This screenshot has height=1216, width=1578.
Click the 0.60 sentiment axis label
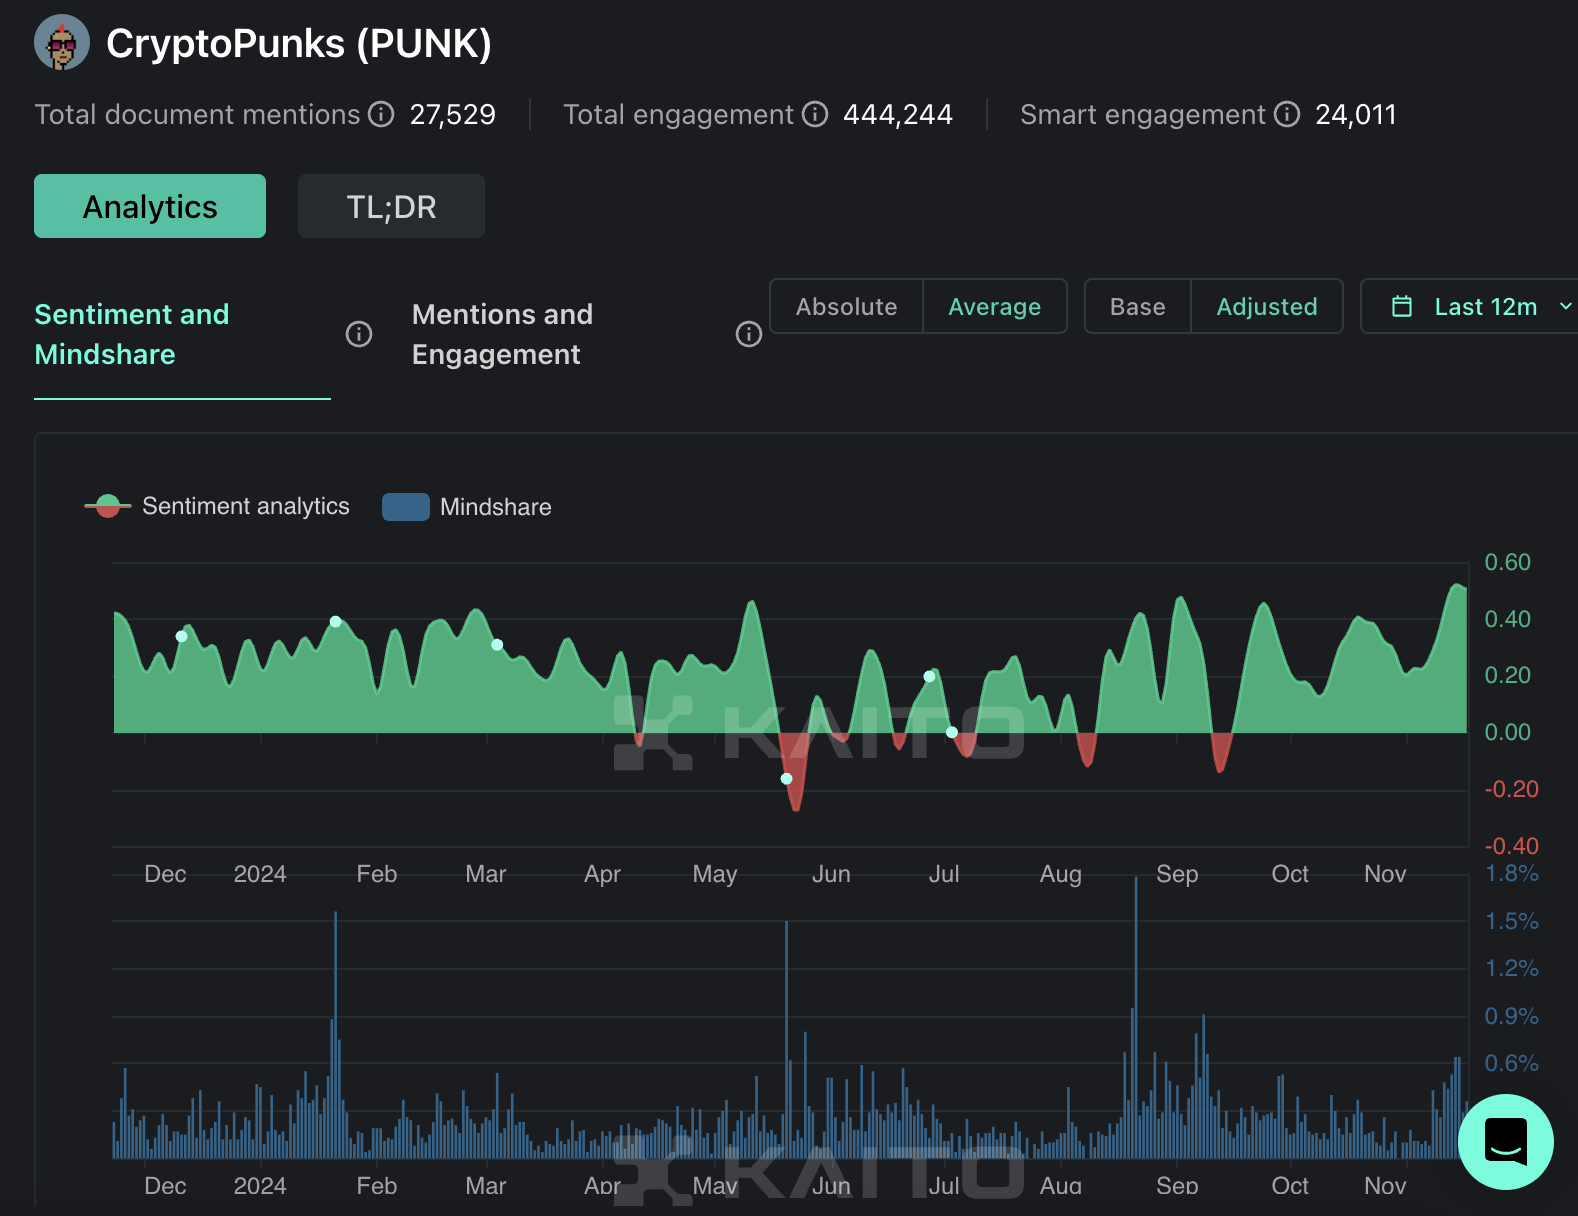[1507, 562]
